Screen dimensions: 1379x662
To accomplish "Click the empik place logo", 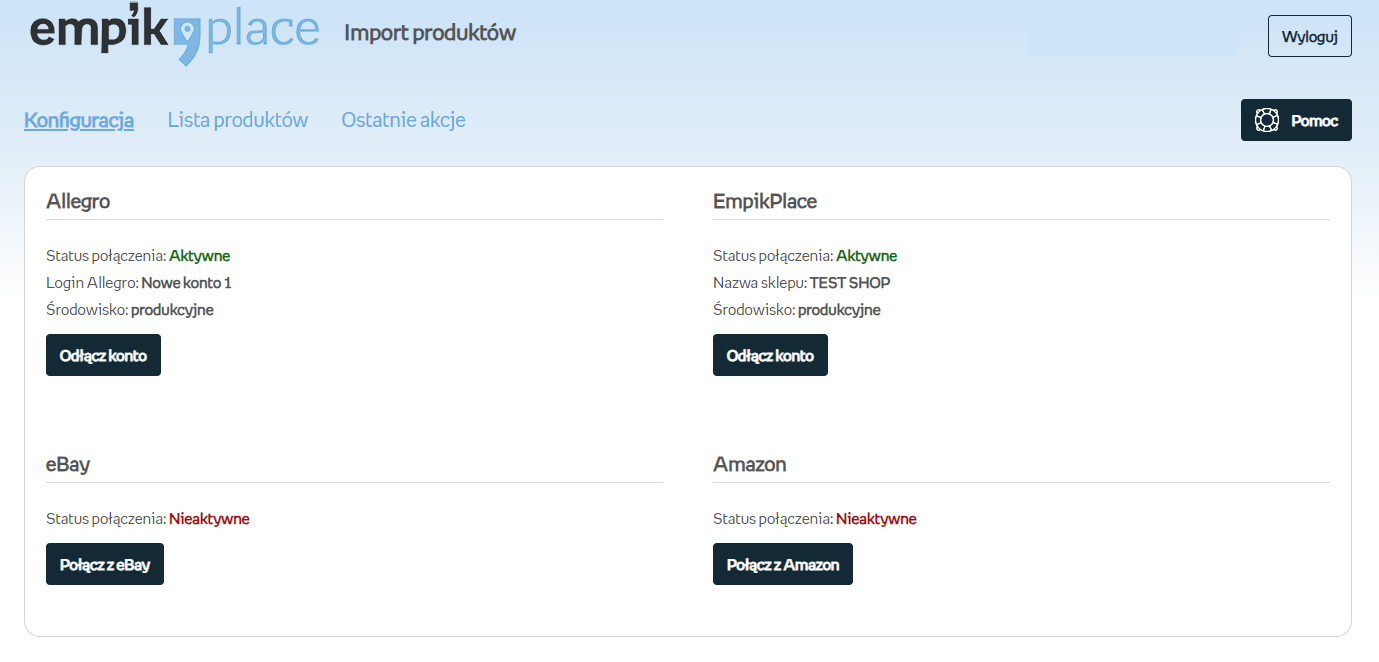I will coord(174,34).
